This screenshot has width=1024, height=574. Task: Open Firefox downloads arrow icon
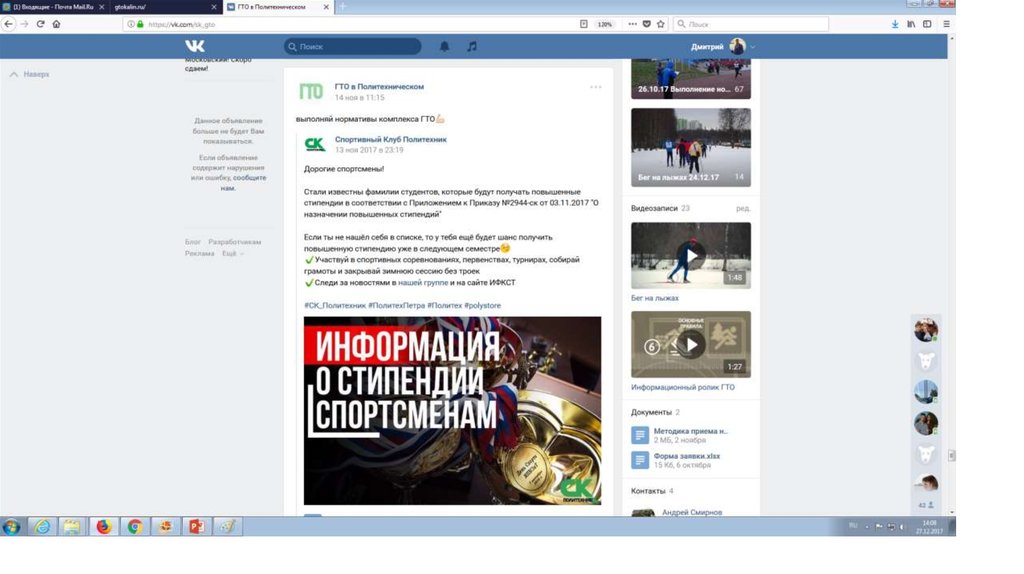coord(895,24)
